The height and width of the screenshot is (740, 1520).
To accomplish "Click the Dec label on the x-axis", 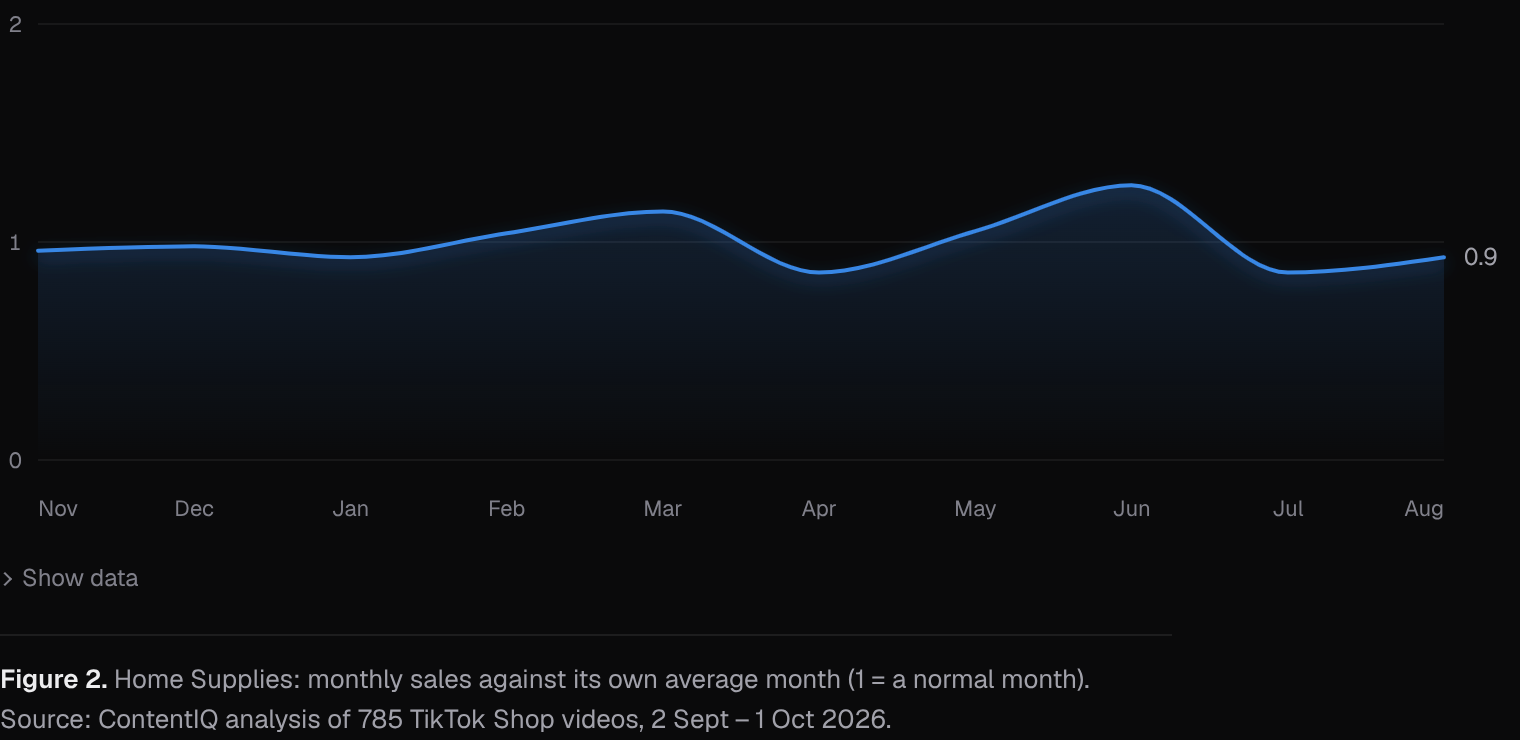I will (194, 509).
